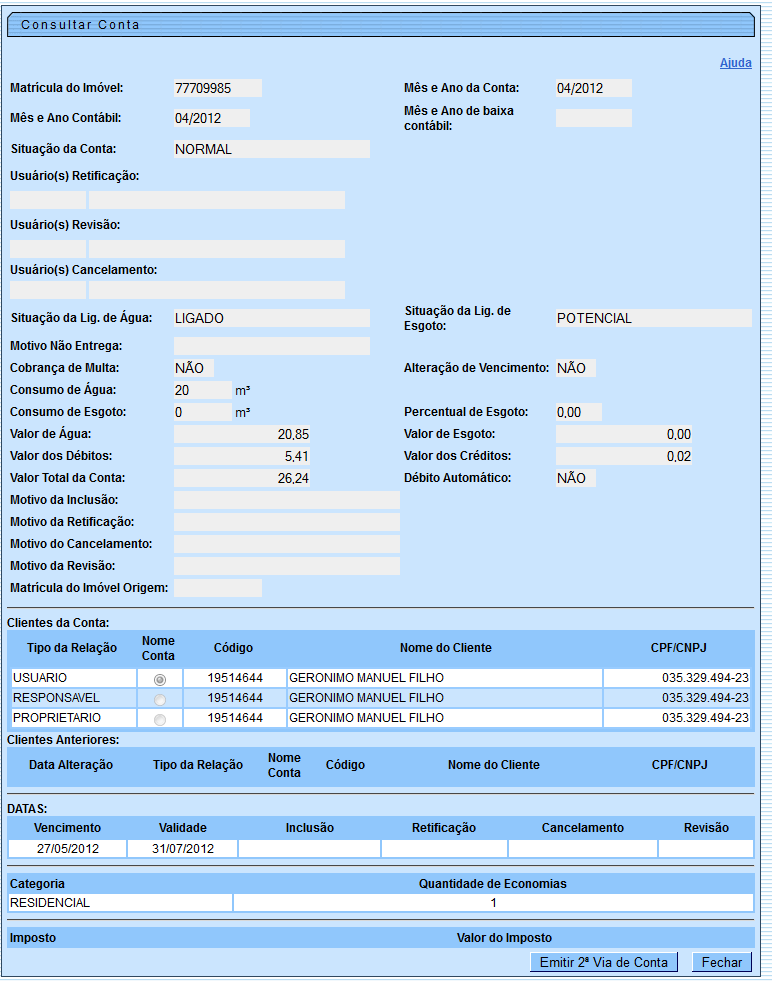Click the Situação da Lig. de Água field
775x995 pixels.
coord(271,318)
